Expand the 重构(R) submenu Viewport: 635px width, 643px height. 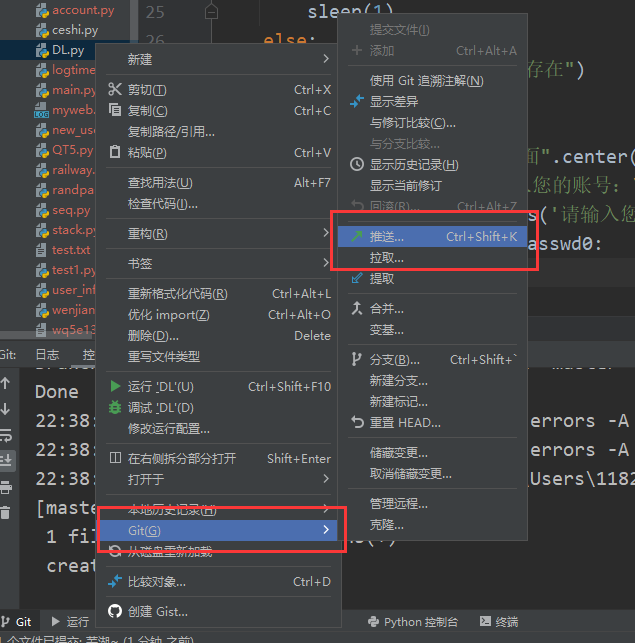pyautogui.click(x=218, y=233)
